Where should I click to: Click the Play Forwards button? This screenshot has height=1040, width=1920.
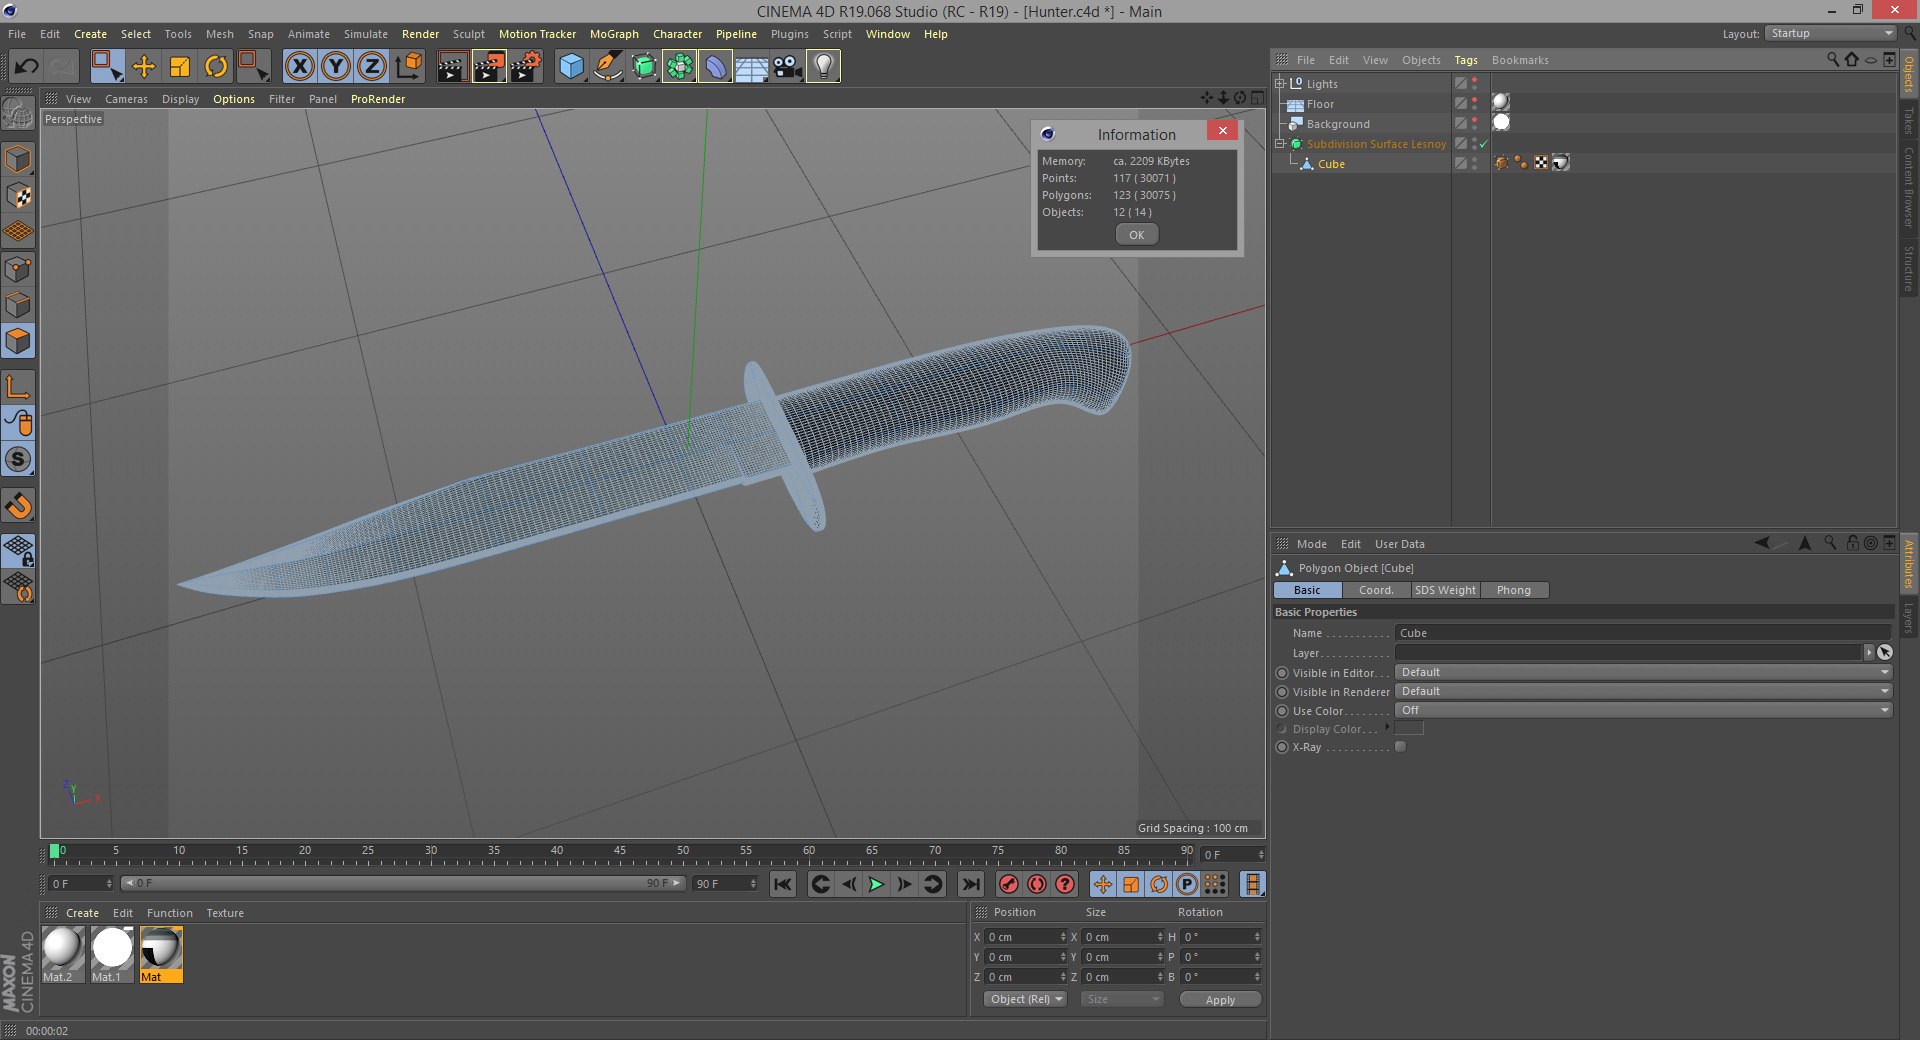(876, 884)
